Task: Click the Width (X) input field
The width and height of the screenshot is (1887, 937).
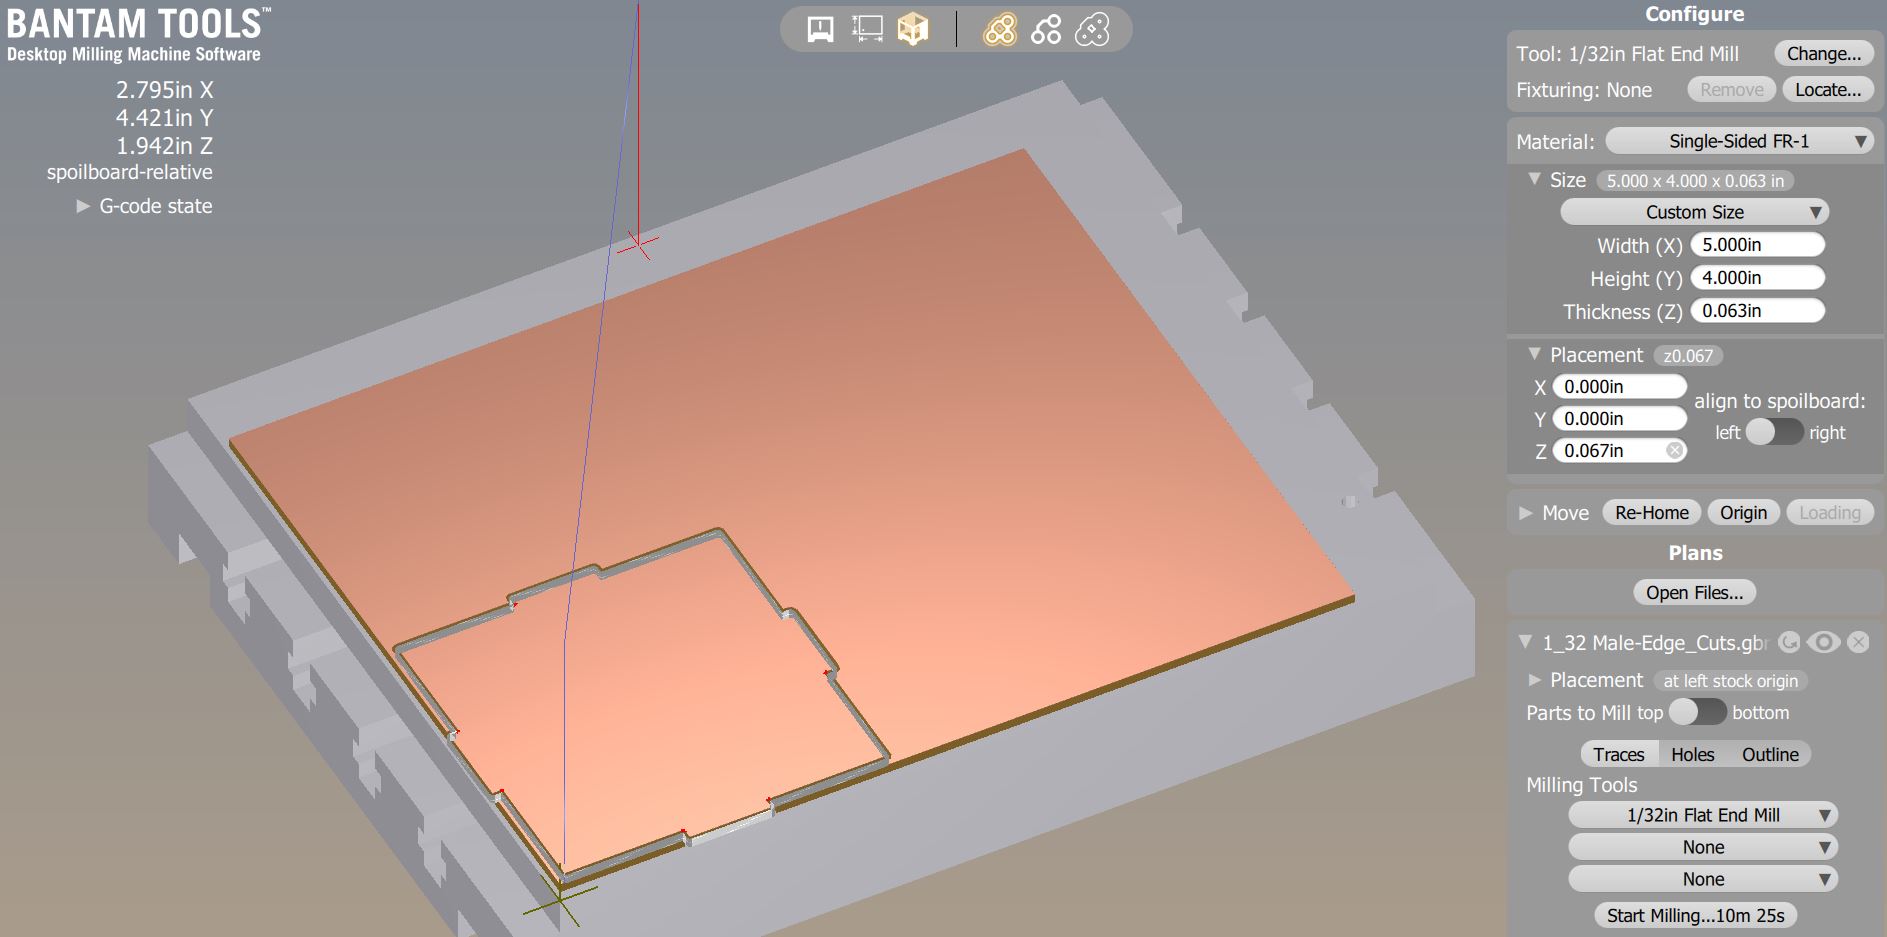Action: pyautogui.click(x=1758, y=245)
